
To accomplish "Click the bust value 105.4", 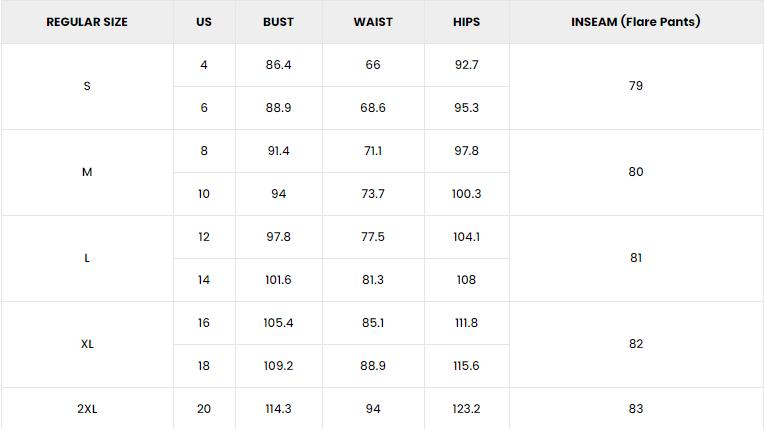I will tap(278, 323).
